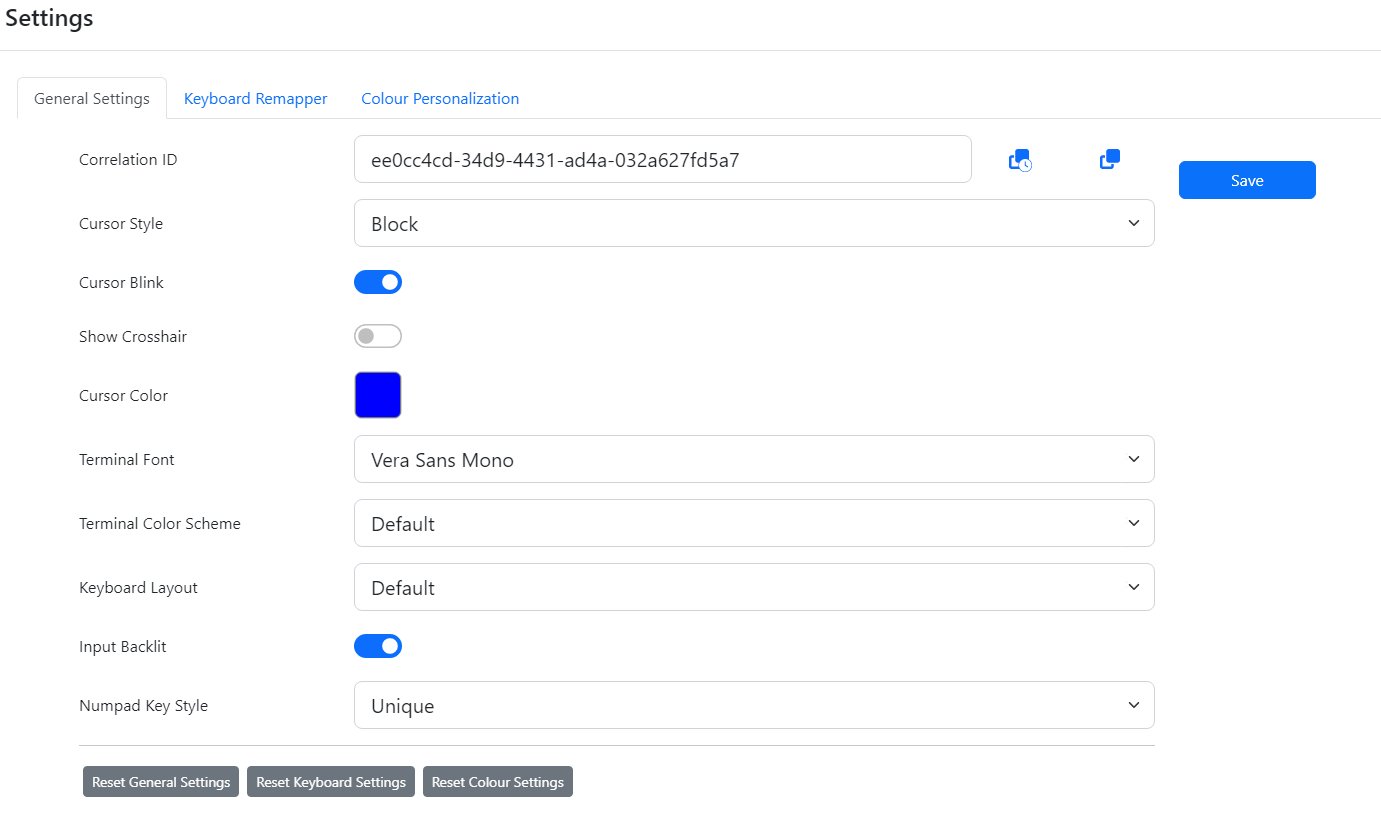This screenshot has width=1381, height=815.
Task: Open the Cursor Style dropdown
Action: click(754, 223)
